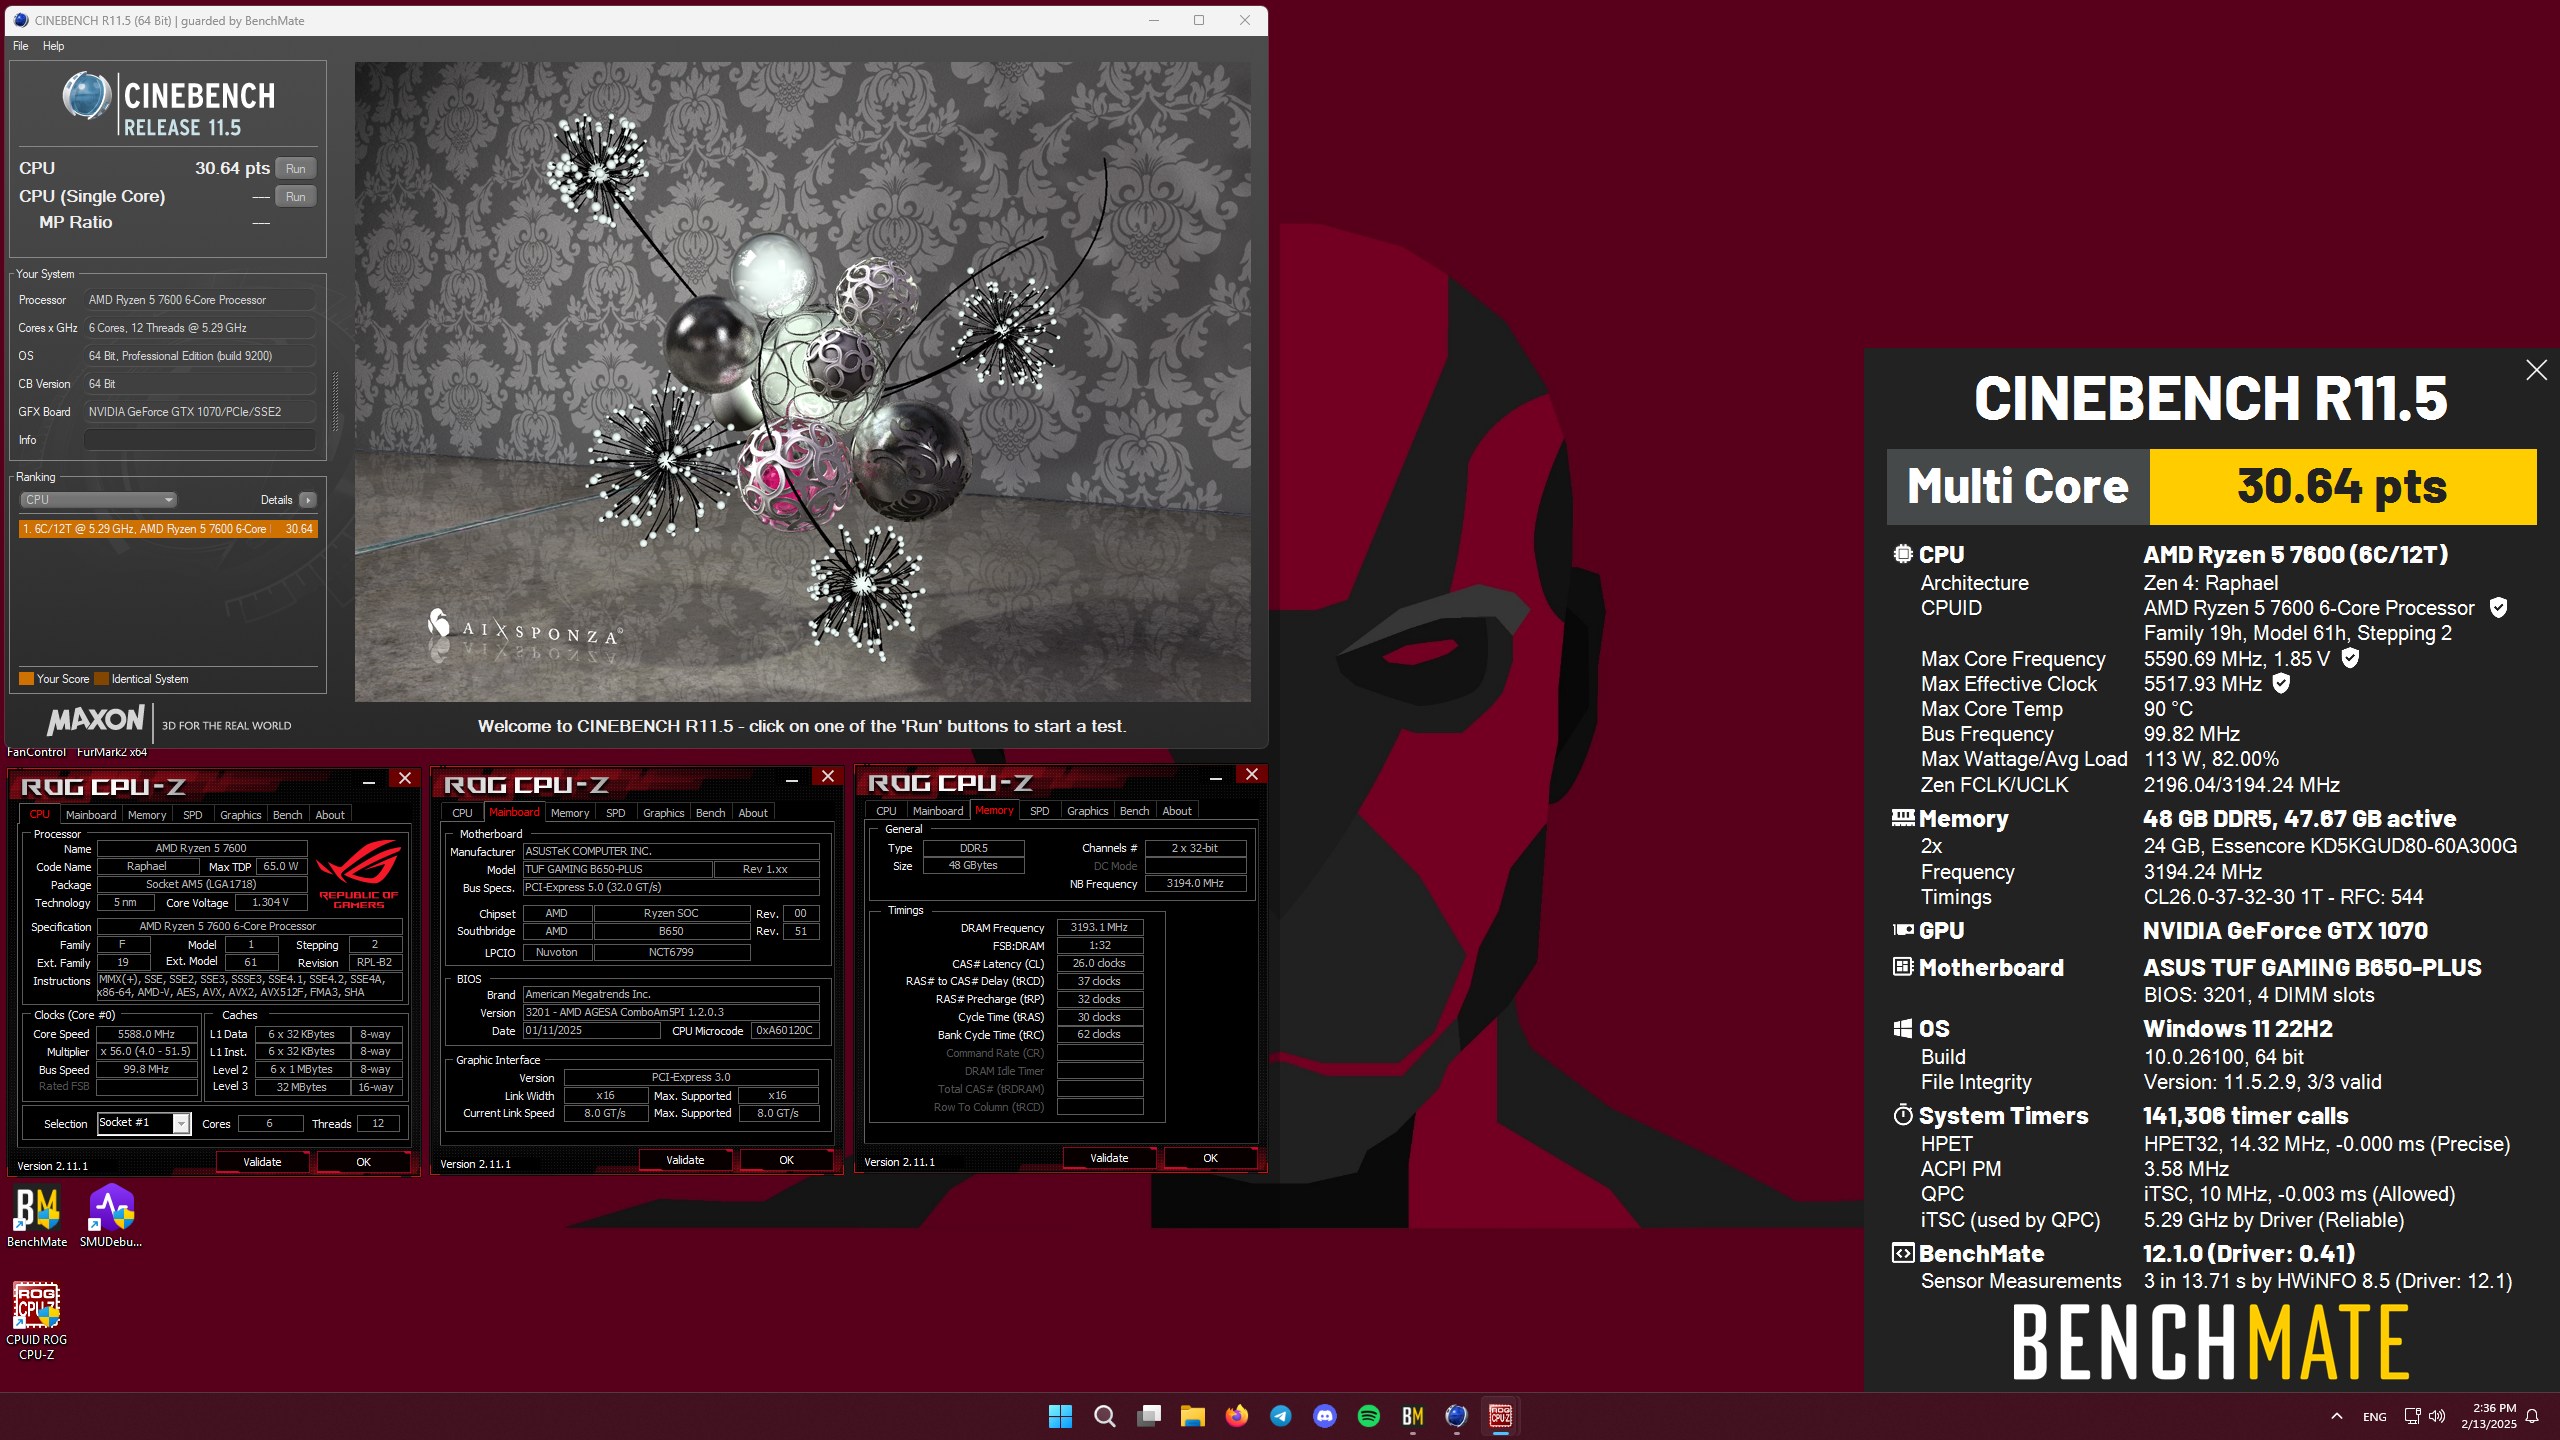This screenshot has height=1440, width=2560.
Task: Open Graphics tab in left CPU-Z window
Action: tap(240, 815)
